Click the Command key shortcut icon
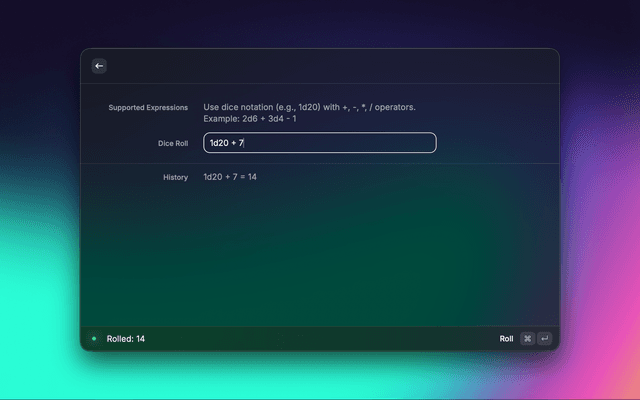 point(527,339)
